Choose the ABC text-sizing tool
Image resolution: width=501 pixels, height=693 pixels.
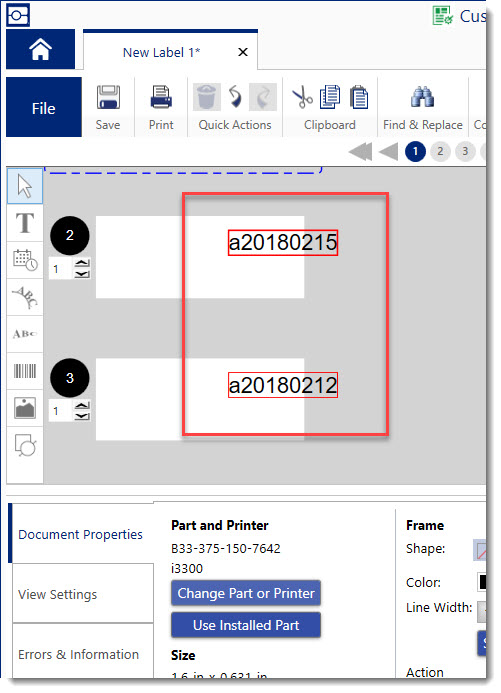click(25, 334)
